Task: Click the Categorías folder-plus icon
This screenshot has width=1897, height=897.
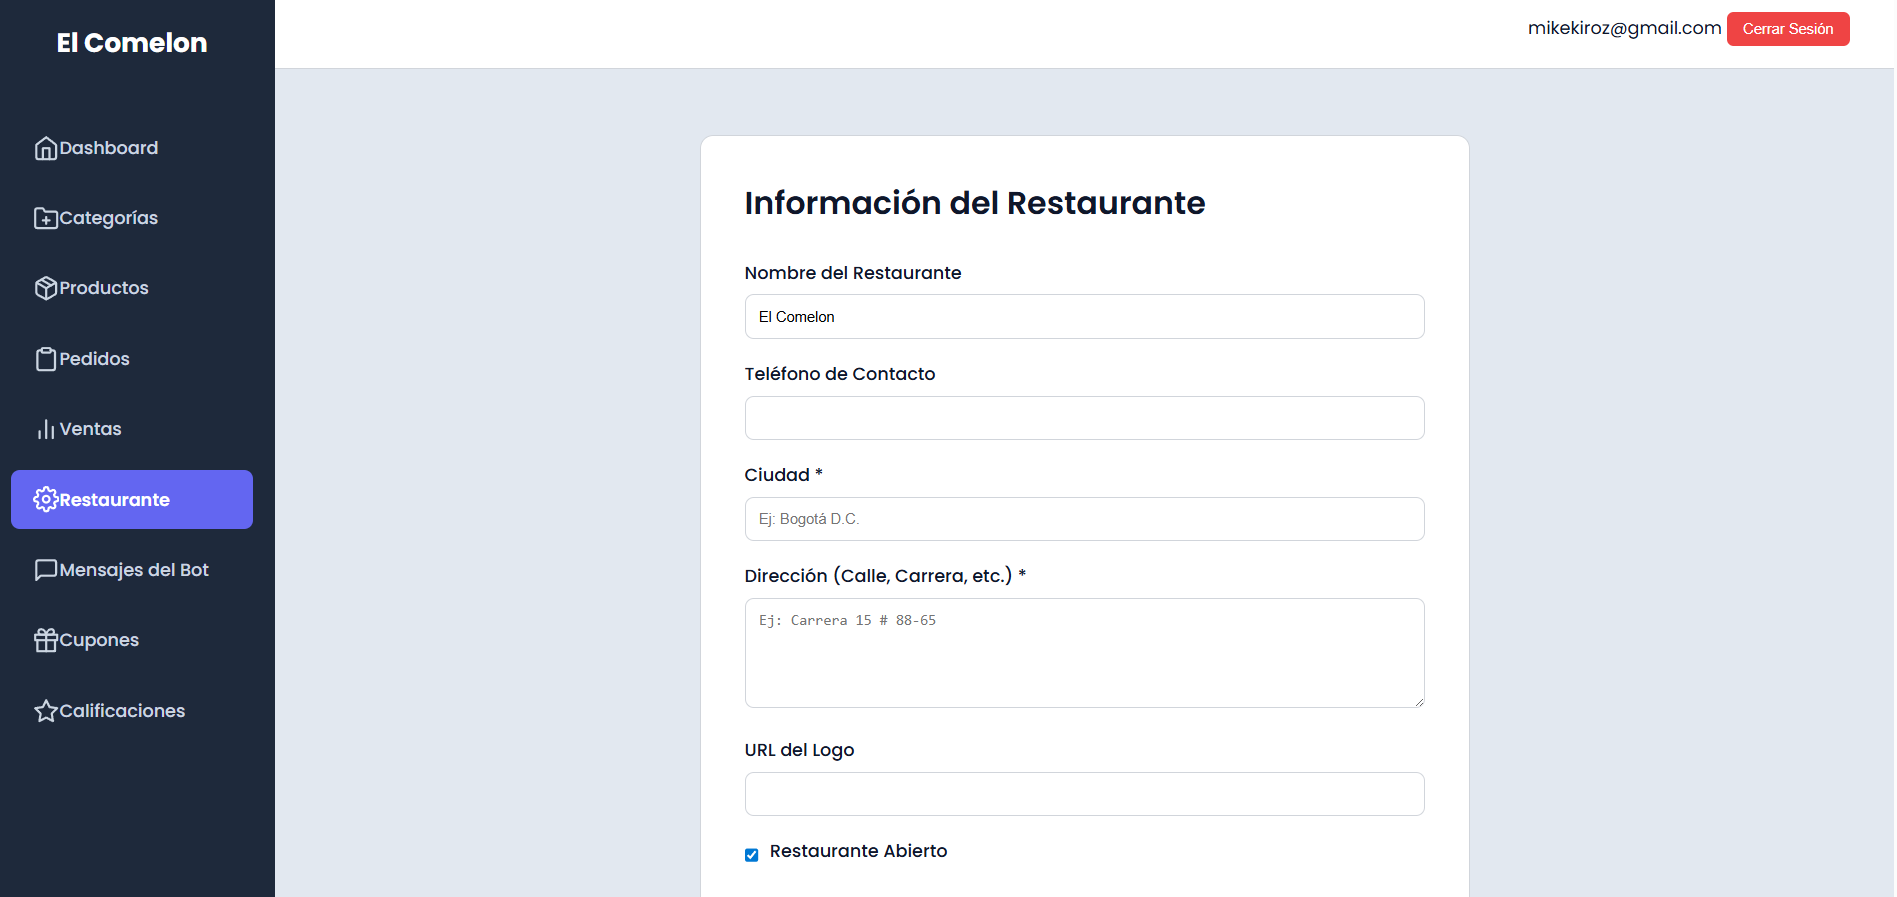Action: [46, 218]
